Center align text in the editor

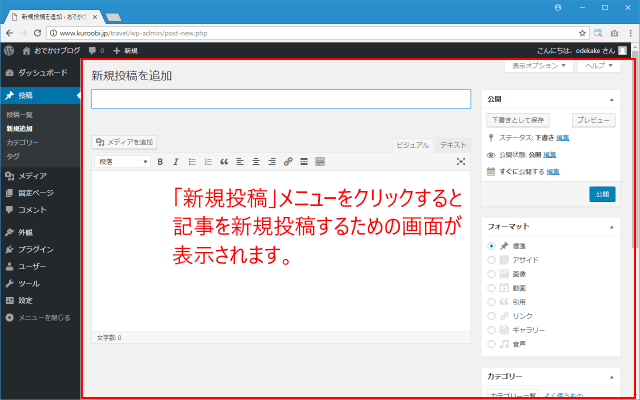coord(256,162)
